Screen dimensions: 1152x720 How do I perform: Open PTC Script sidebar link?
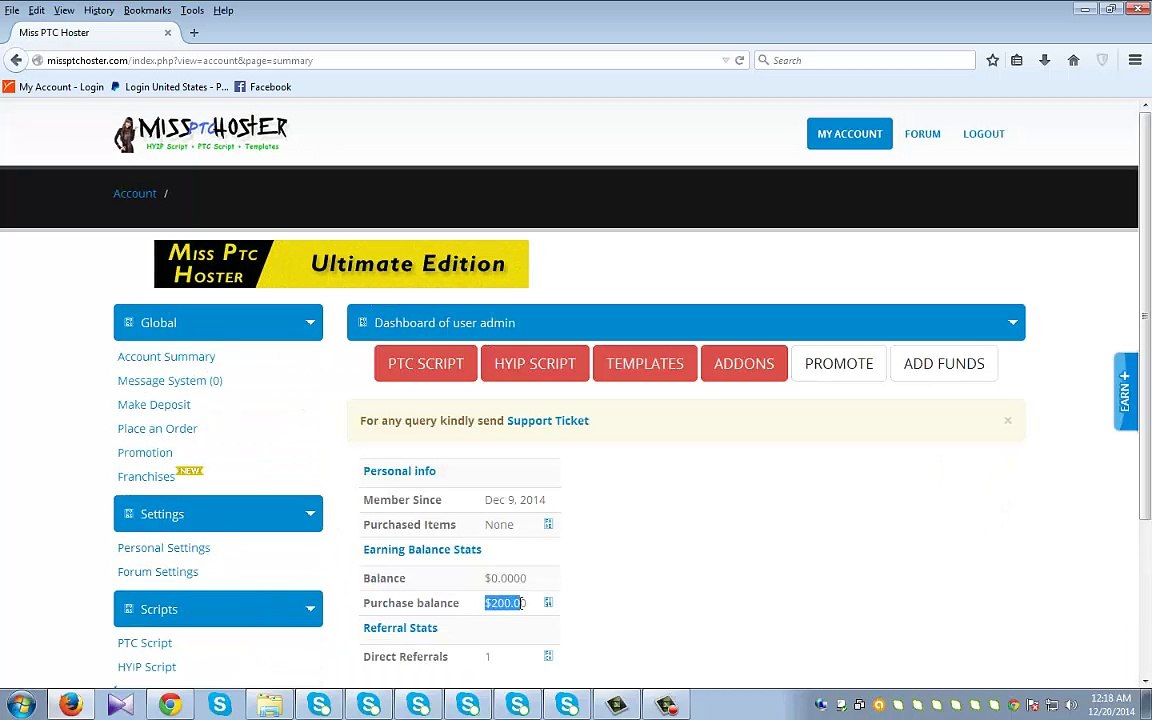pyautogui.click(x=145, y=643)
